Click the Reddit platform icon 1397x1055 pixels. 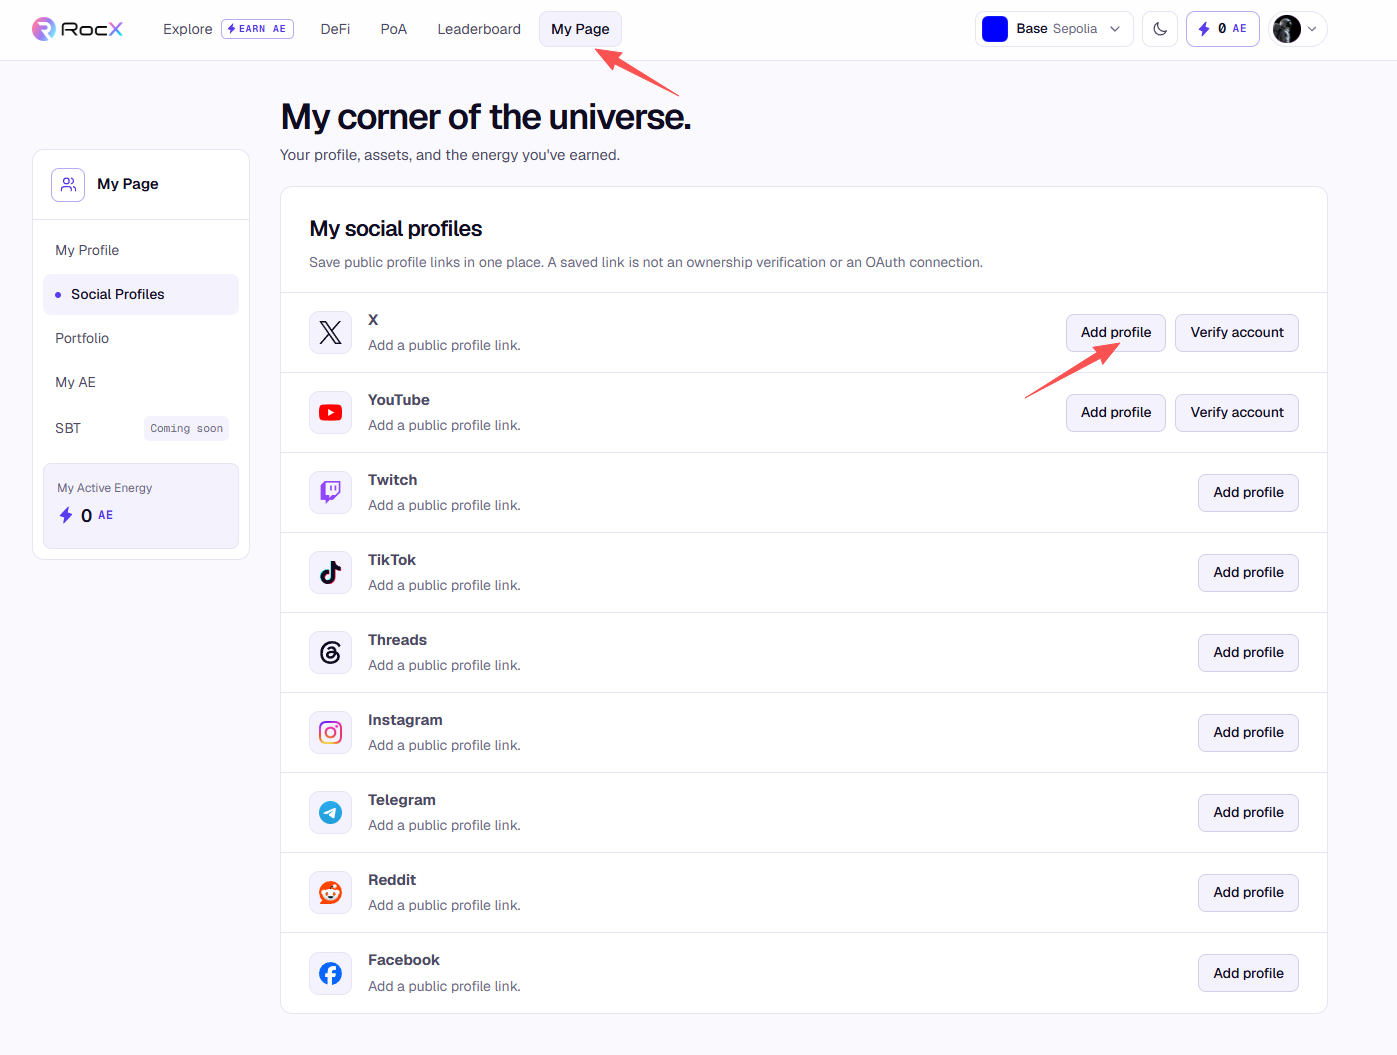click(x=330, y=892)
